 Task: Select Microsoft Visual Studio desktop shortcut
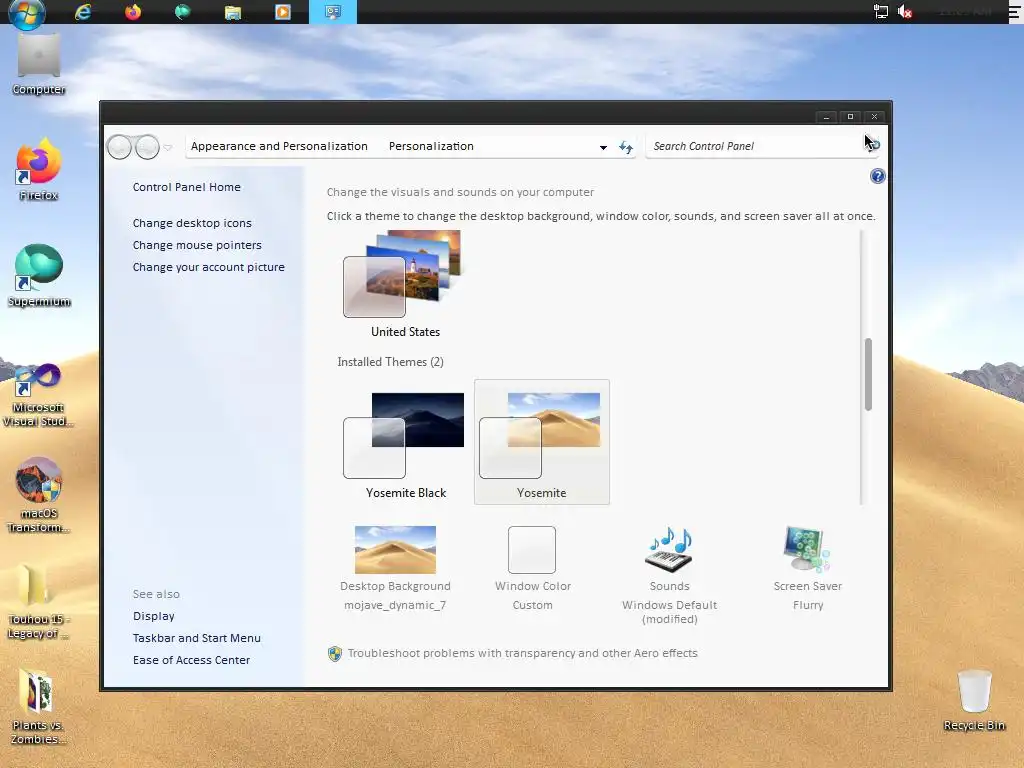click(39, 396)
